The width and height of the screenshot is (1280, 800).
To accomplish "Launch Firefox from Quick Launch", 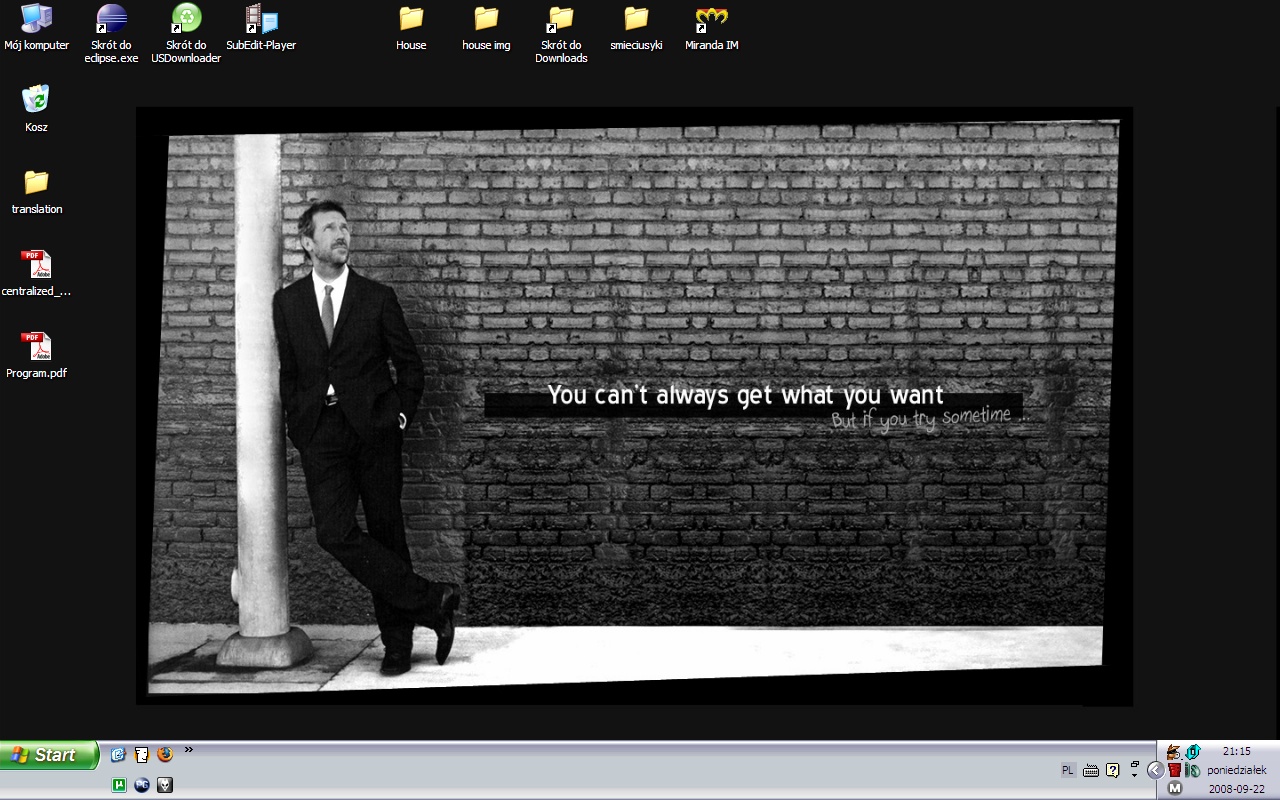I will tap(165, 755).
